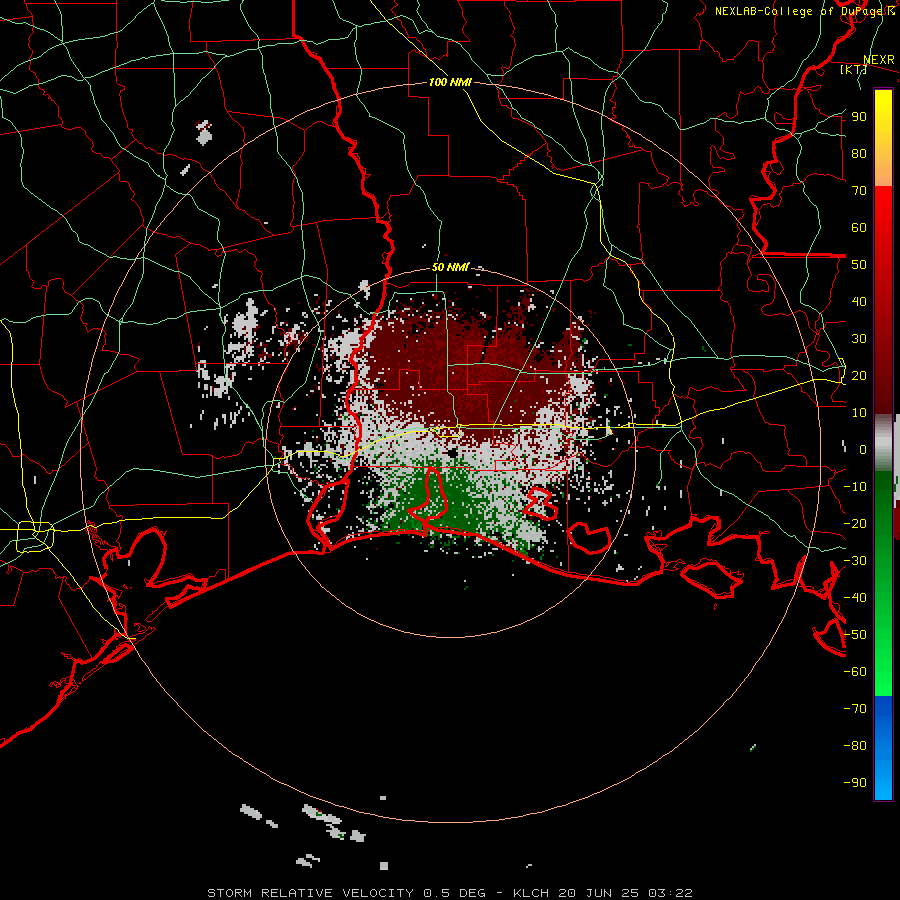Click the 30 value on the velocity scale
This screenshot has height=900, width=900.
click(x=859, y=339)
